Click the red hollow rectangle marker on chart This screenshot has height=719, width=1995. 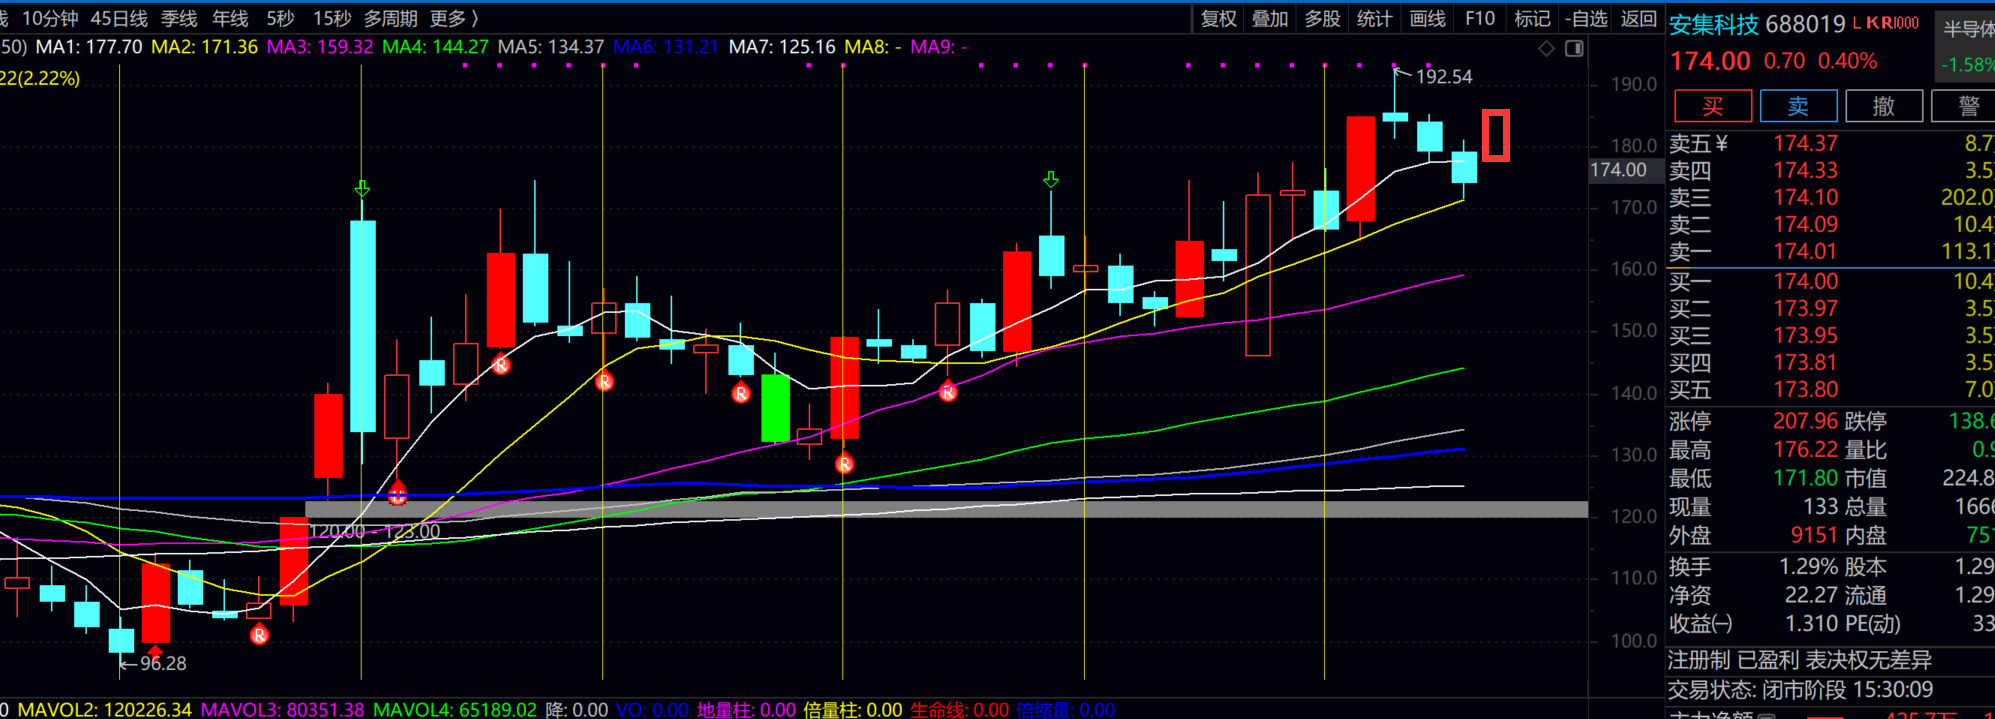(1495, 135)
